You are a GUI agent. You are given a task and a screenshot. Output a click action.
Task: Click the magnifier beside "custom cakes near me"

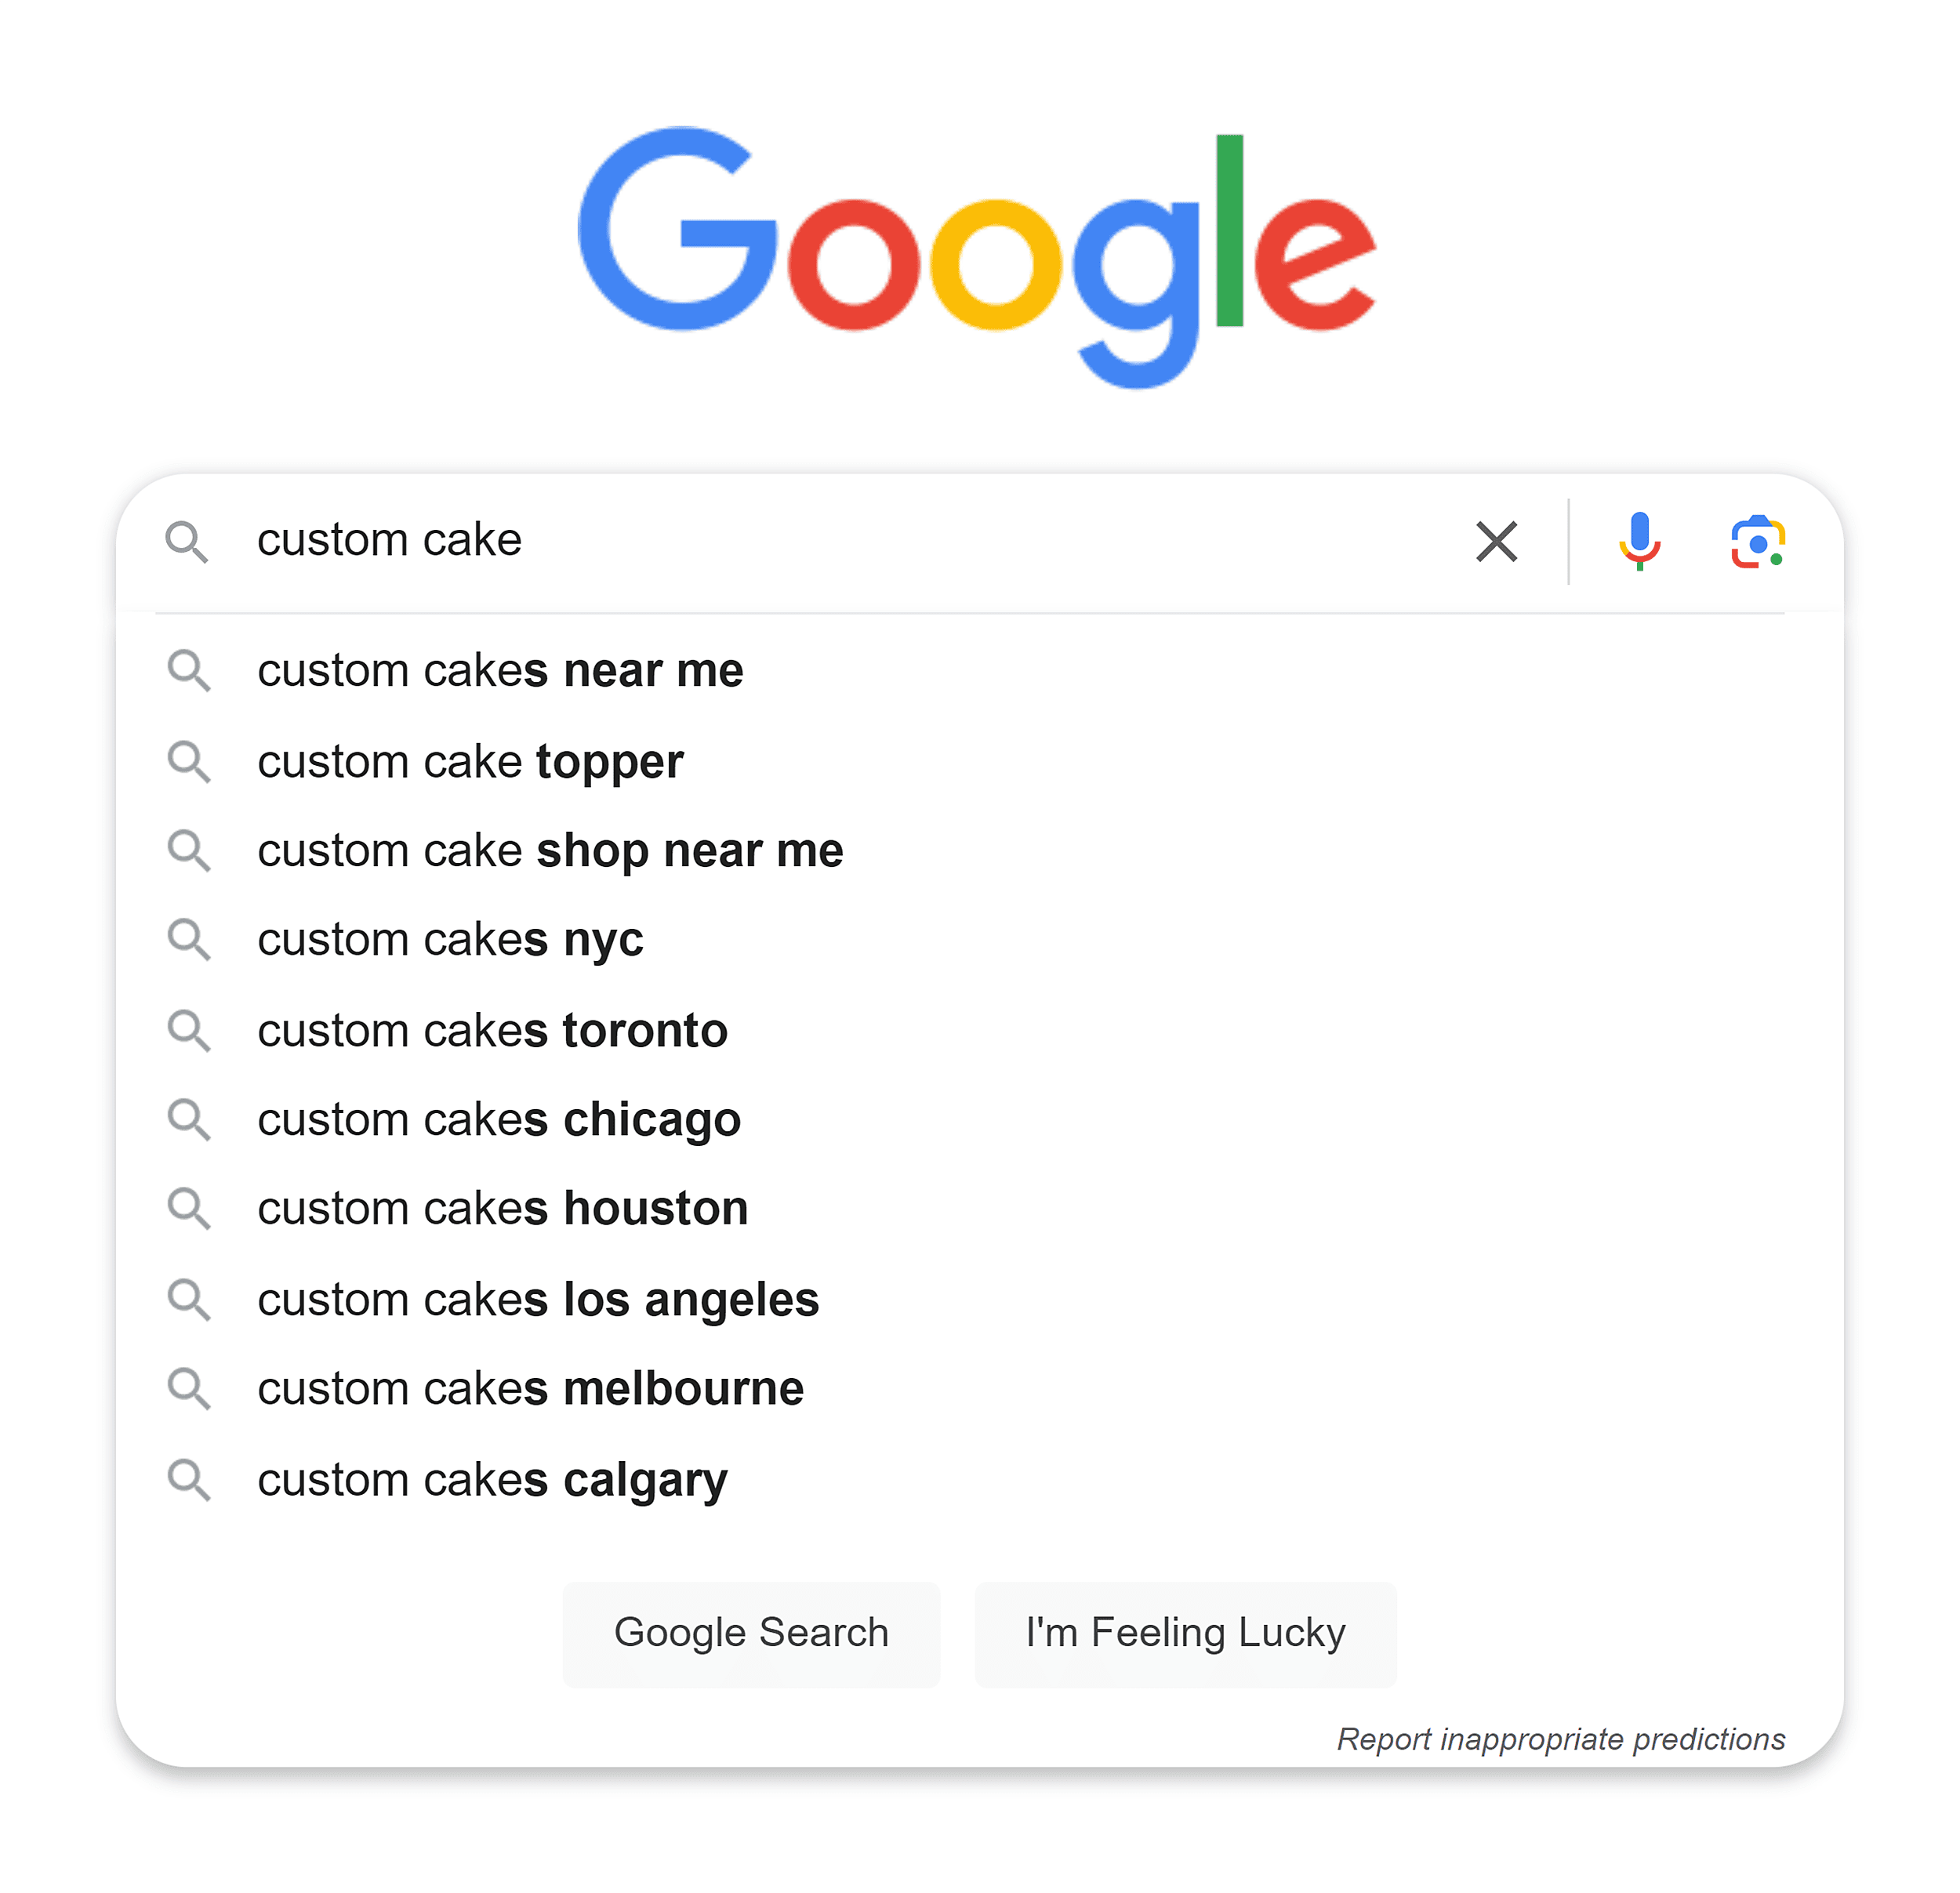(190, 672)
